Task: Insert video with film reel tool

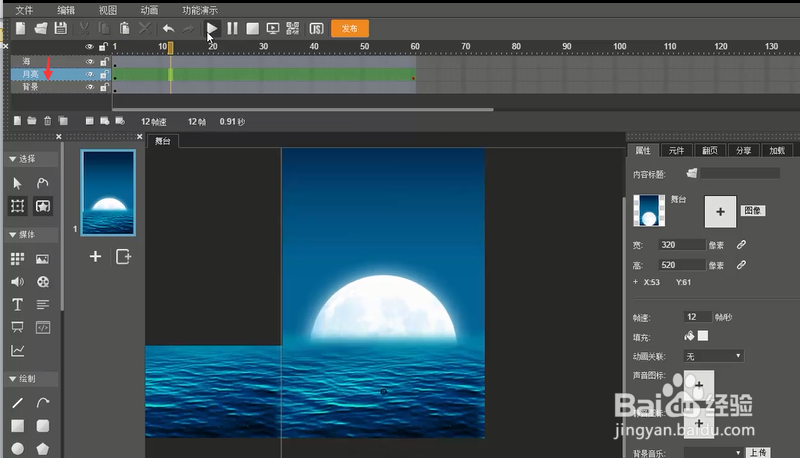Action: point(43,282)
